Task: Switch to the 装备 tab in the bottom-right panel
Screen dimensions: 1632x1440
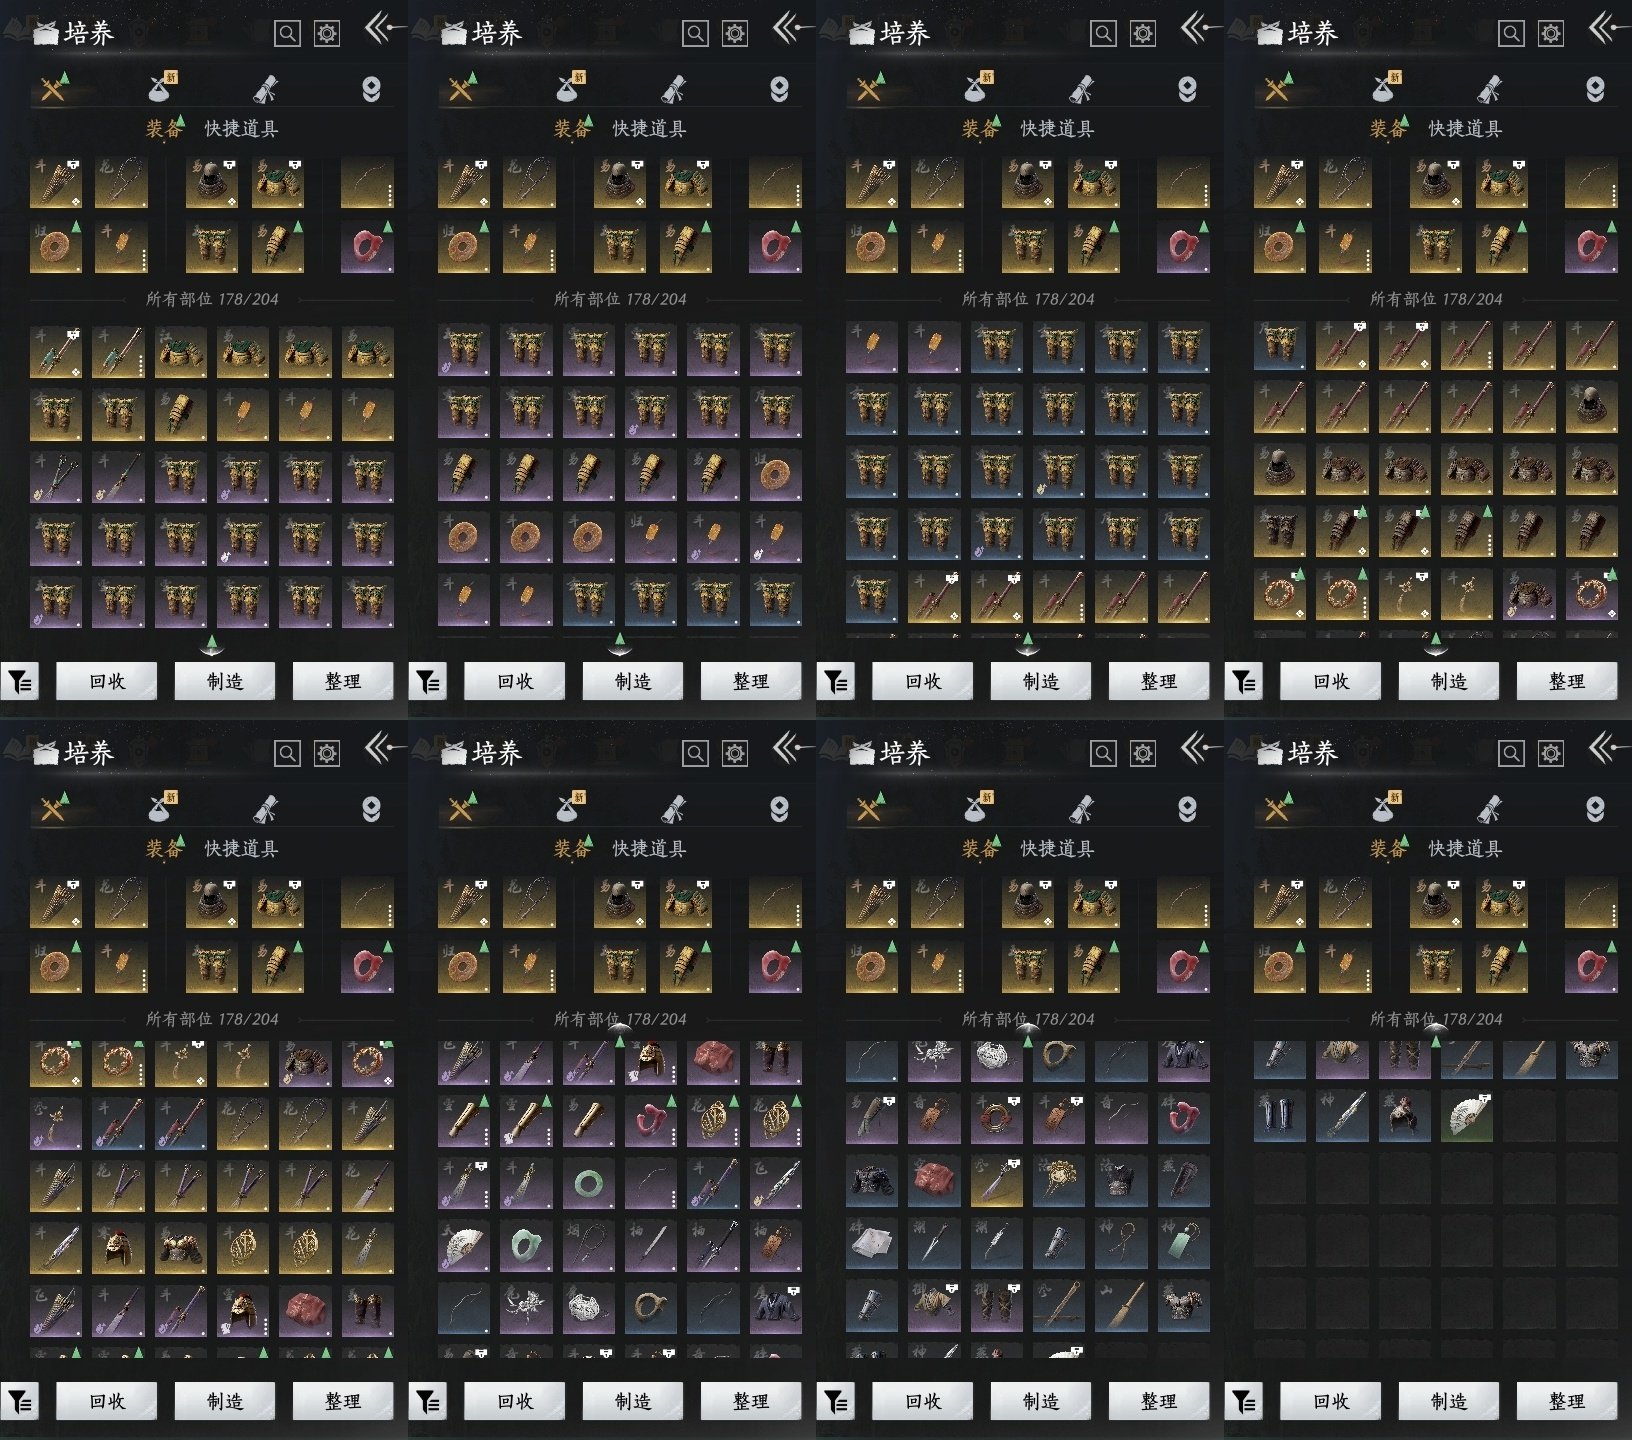Action: pos(1388,849)
